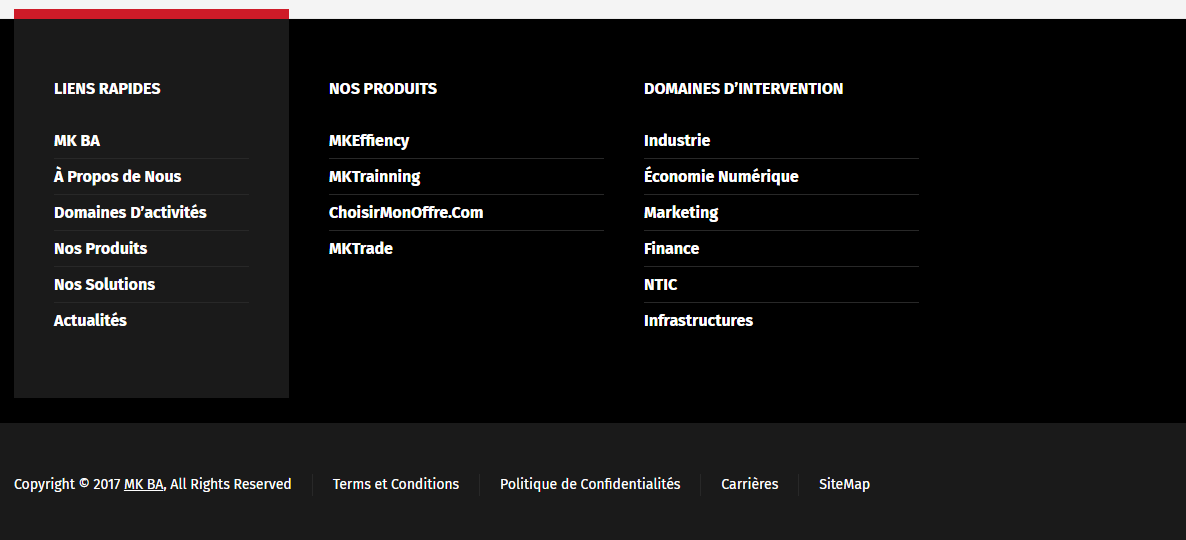View Politique de Confidentialités
1186x540 pixels.
(590, 485)
